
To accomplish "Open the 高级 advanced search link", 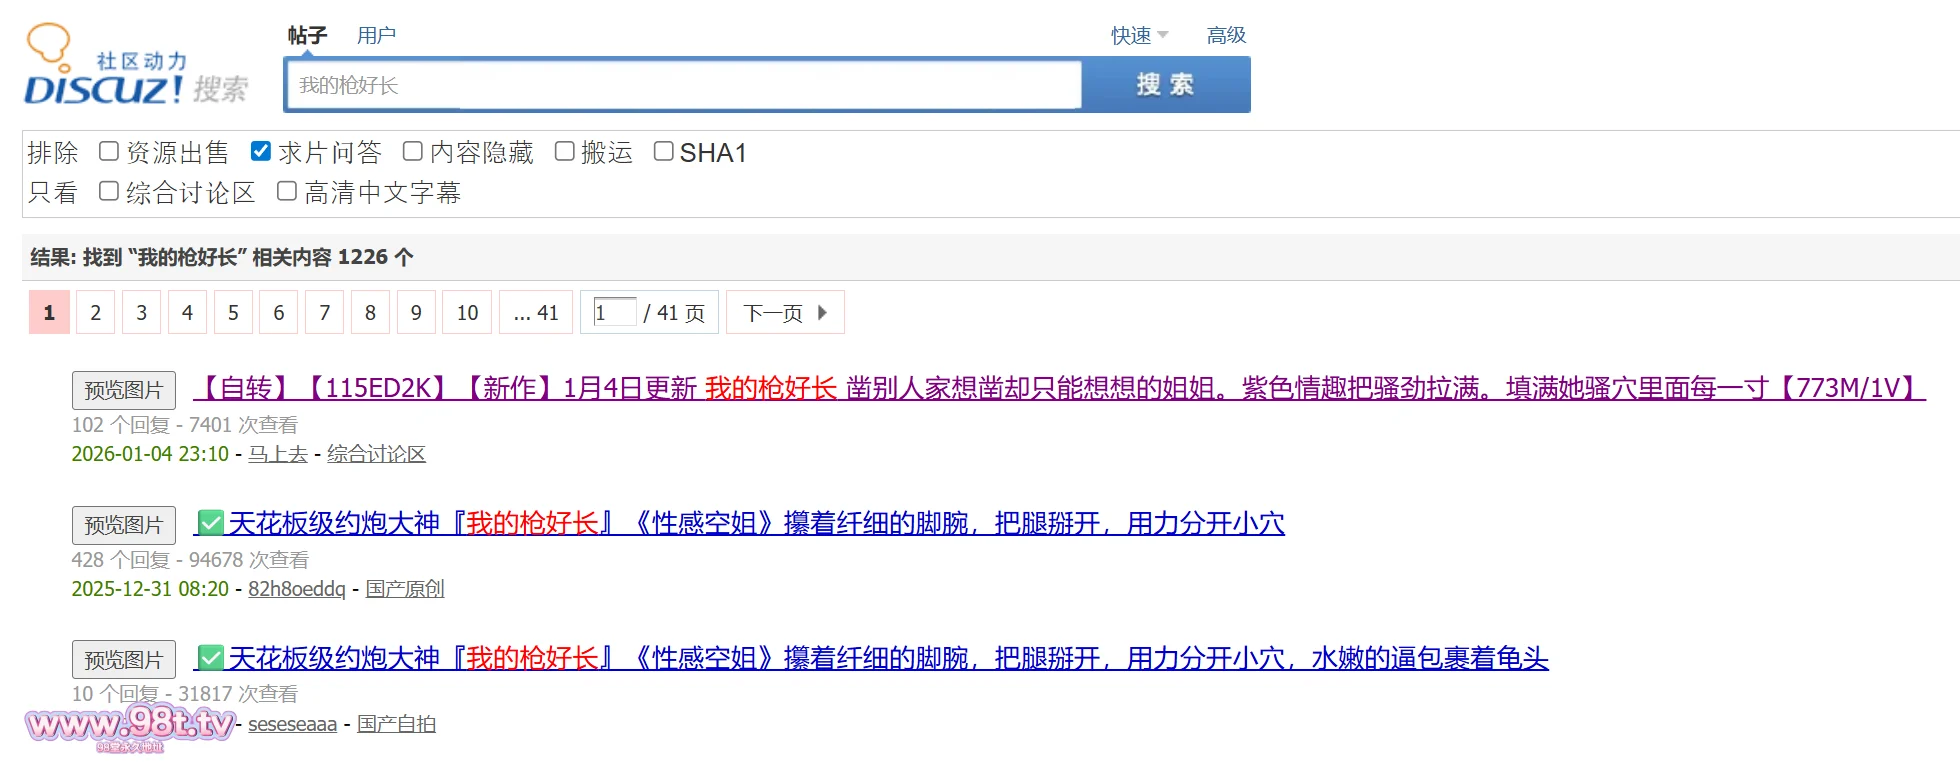I will coord(1226,36).
